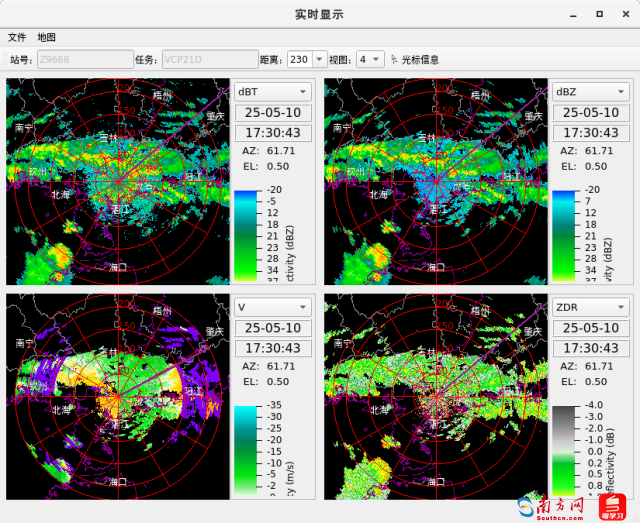Click the EL value in dBZ panel
This screenshot has height=523, width=640.
coord(596,167)
